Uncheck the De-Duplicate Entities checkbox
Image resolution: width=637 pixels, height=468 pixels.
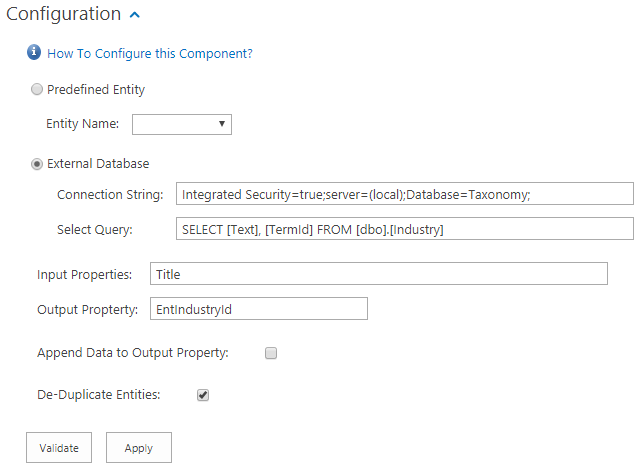(203, 395)
